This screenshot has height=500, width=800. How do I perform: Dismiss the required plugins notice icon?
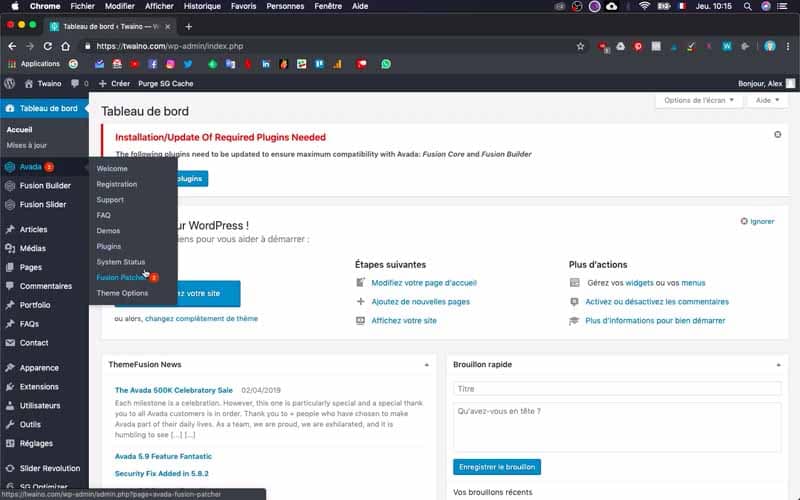[x=778, y=135]
